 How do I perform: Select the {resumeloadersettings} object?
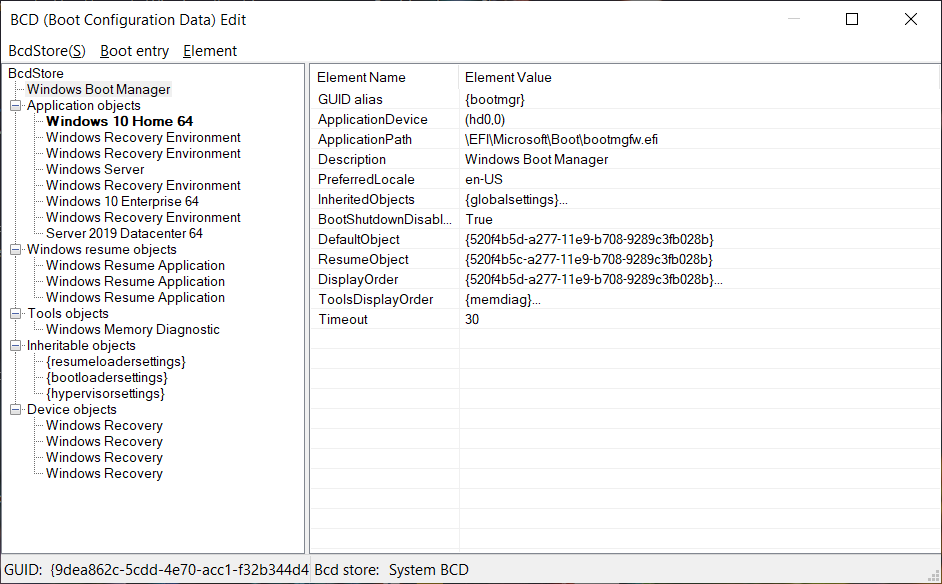tap(116, 362)
